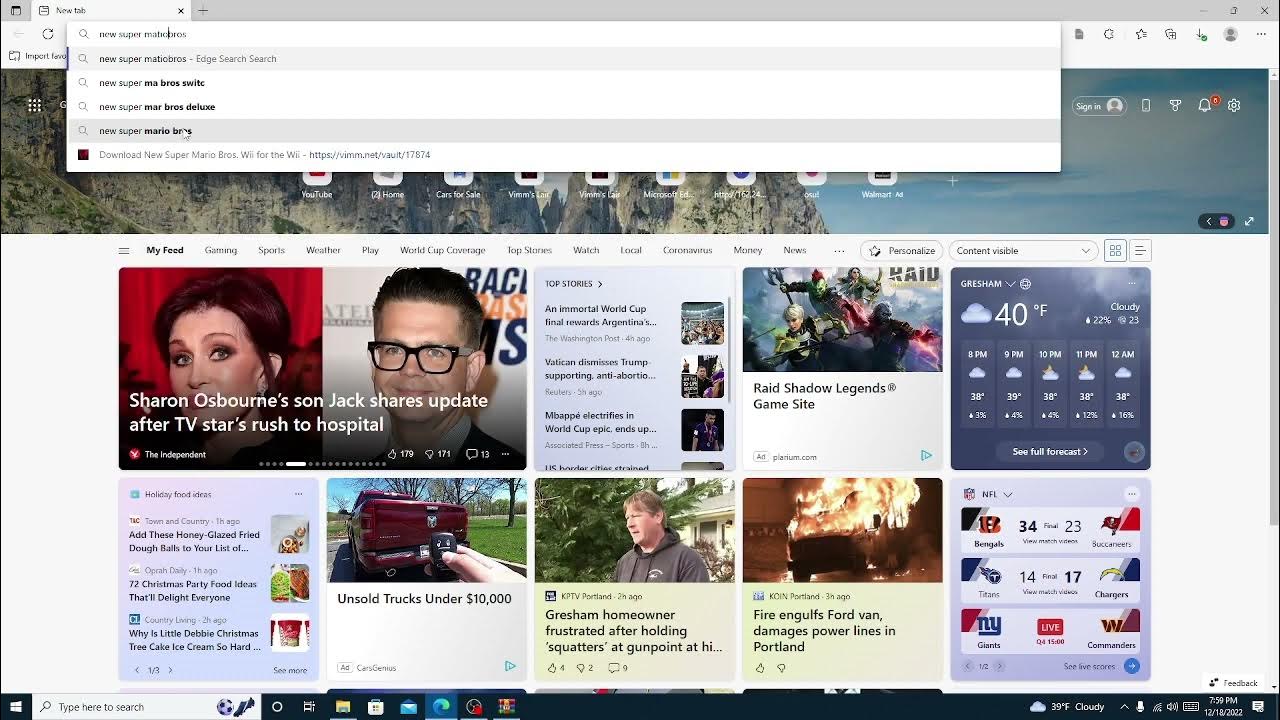Reload the page with the refresh icon

click(48, 34)
